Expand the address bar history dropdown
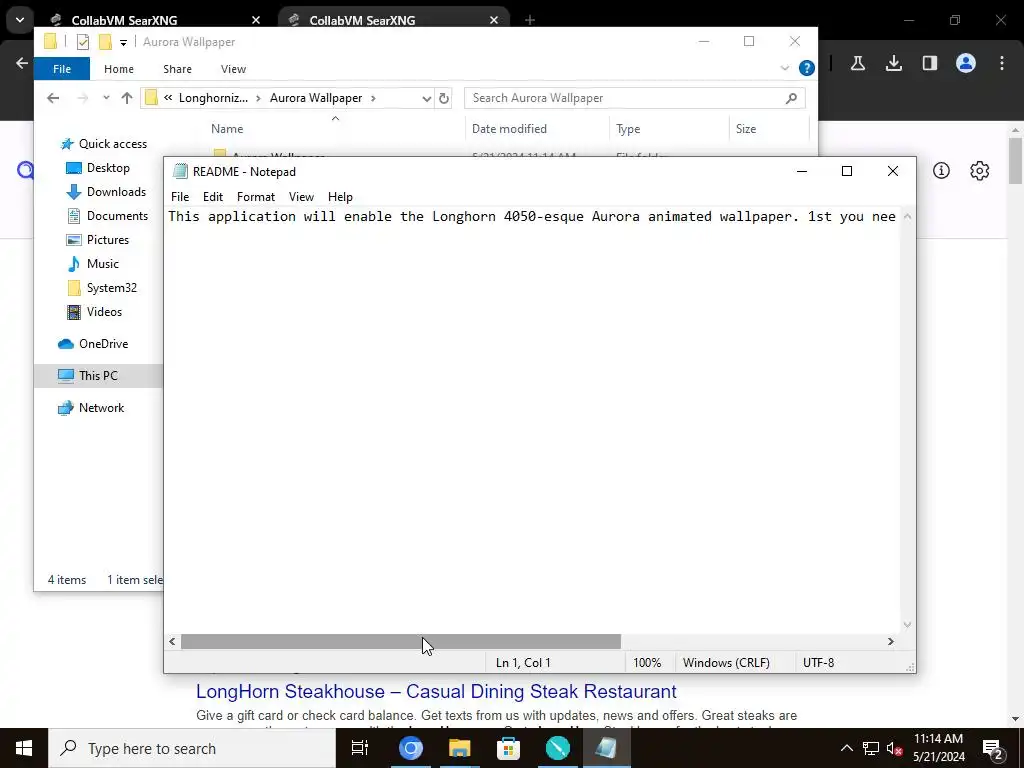This screenshot has width=1024, height=768. [426, 99]
